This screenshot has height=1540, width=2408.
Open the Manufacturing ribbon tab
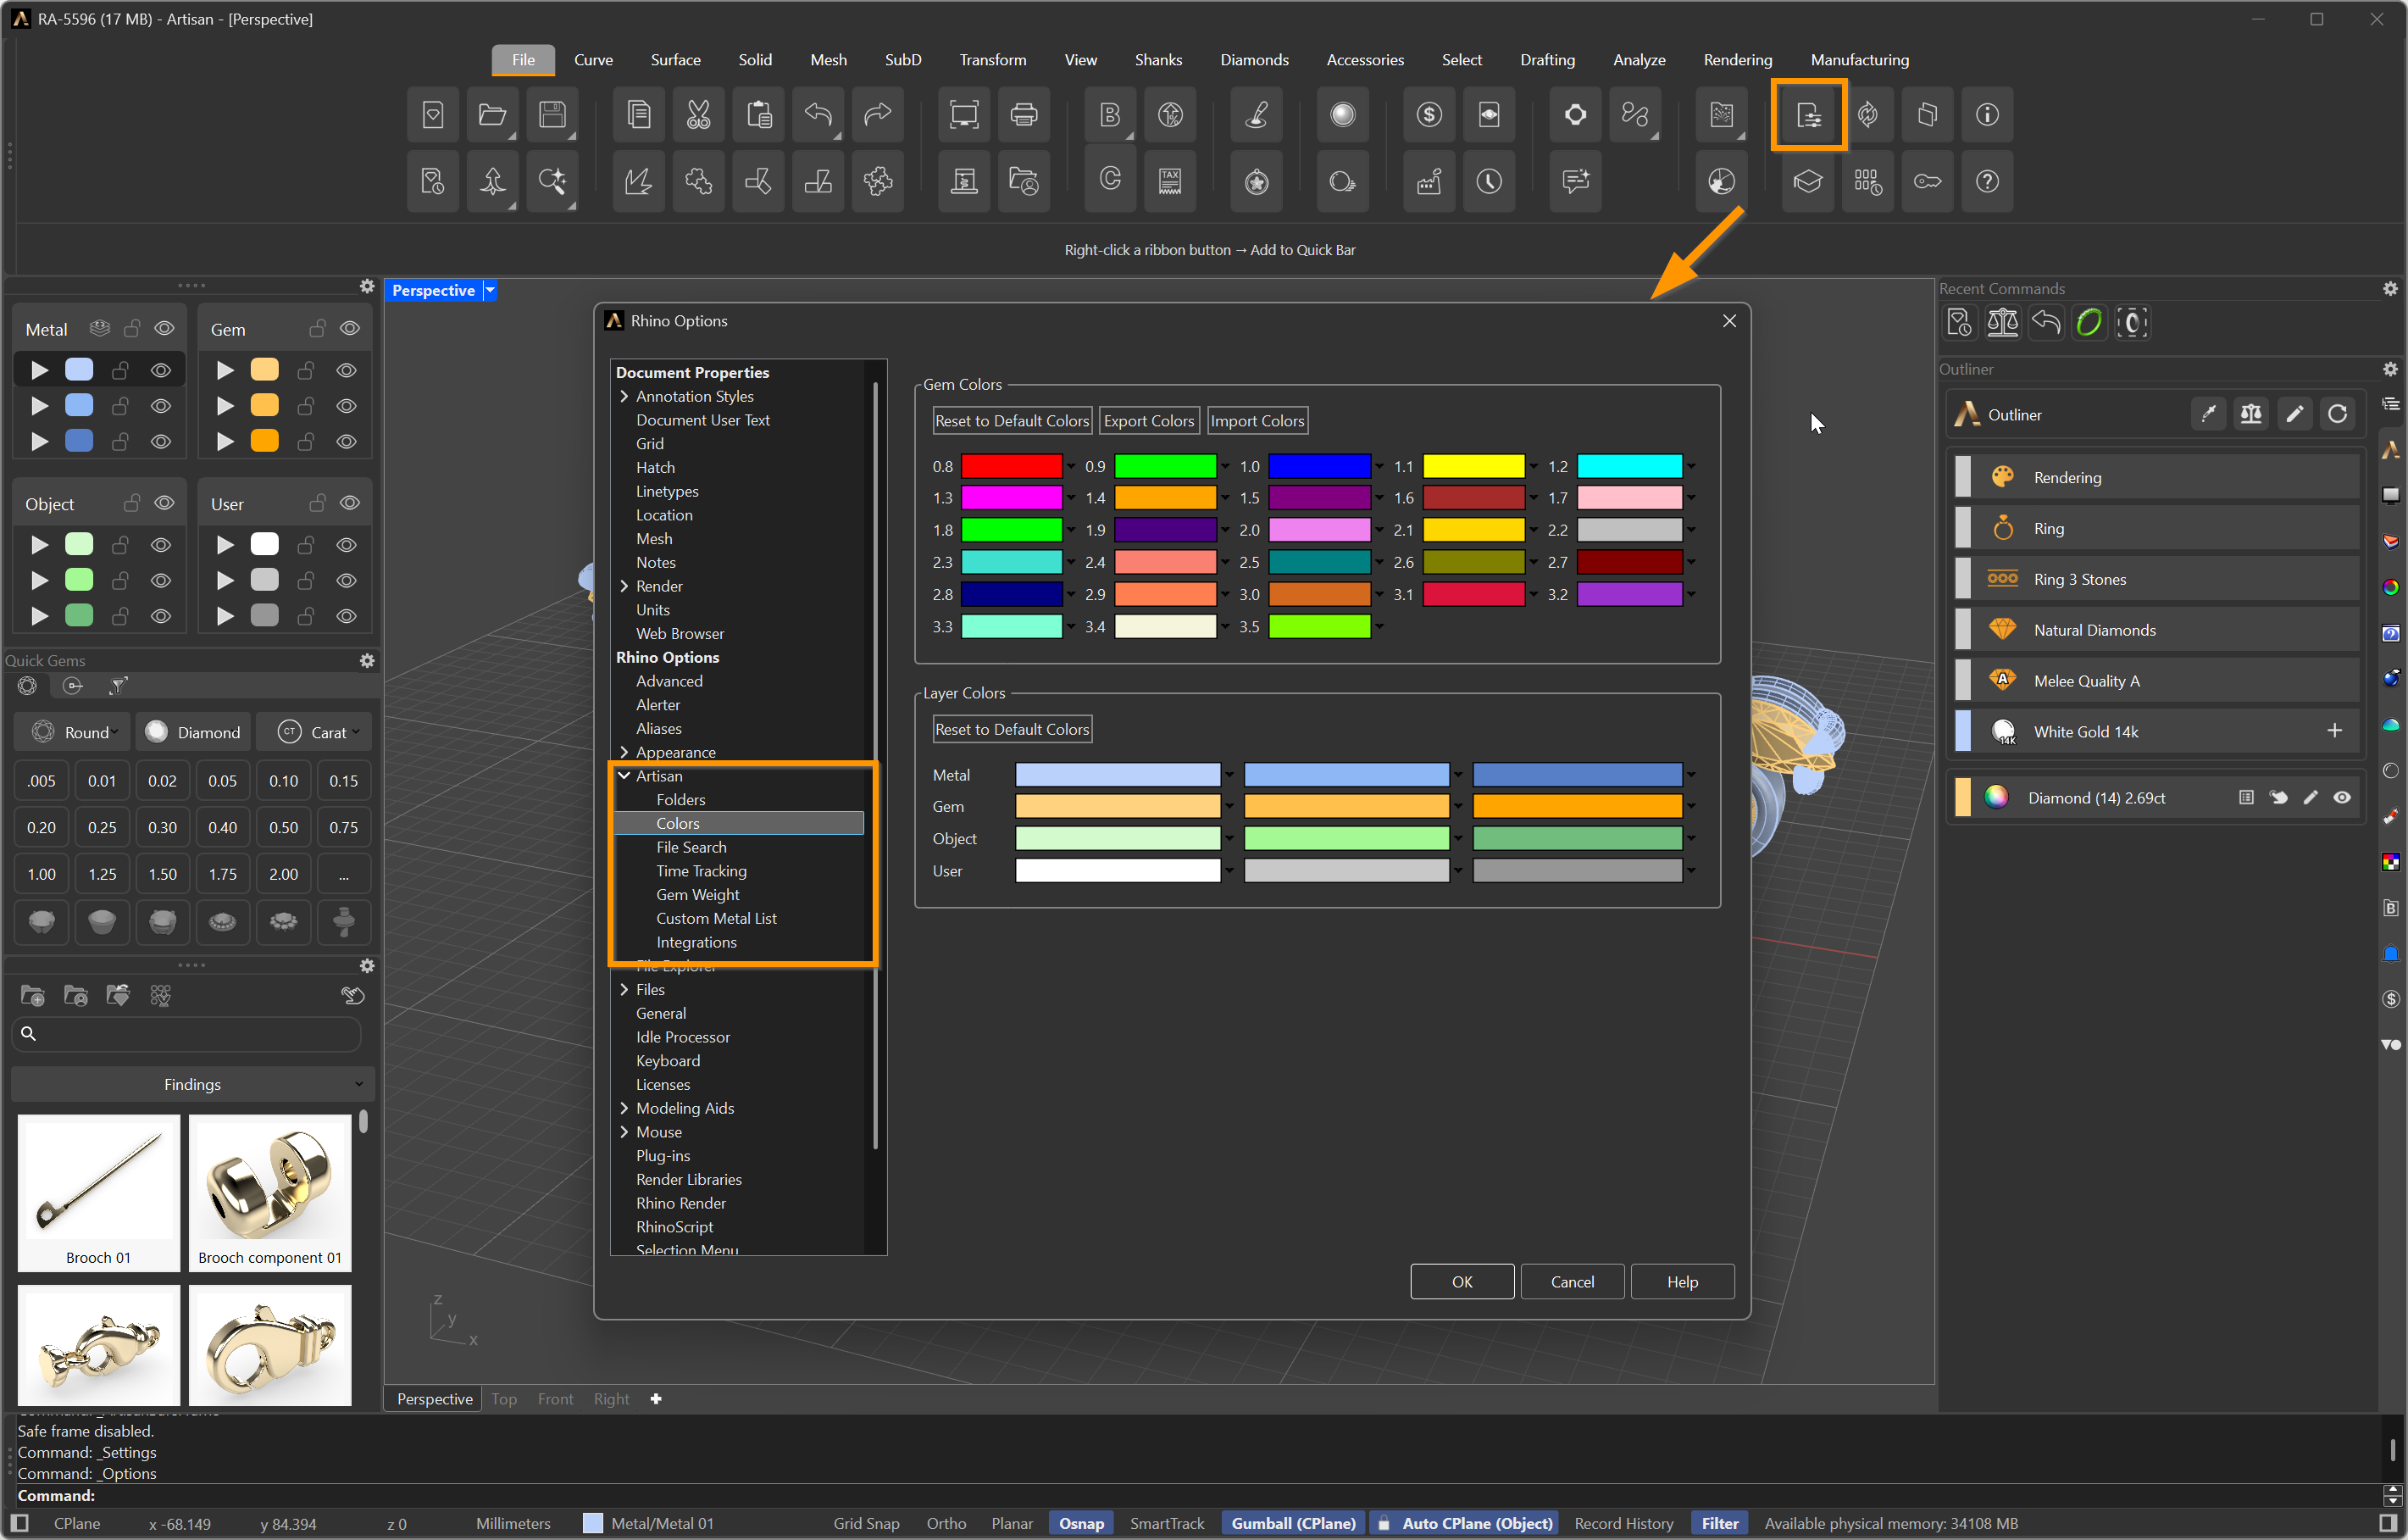tap(1859, 60)
